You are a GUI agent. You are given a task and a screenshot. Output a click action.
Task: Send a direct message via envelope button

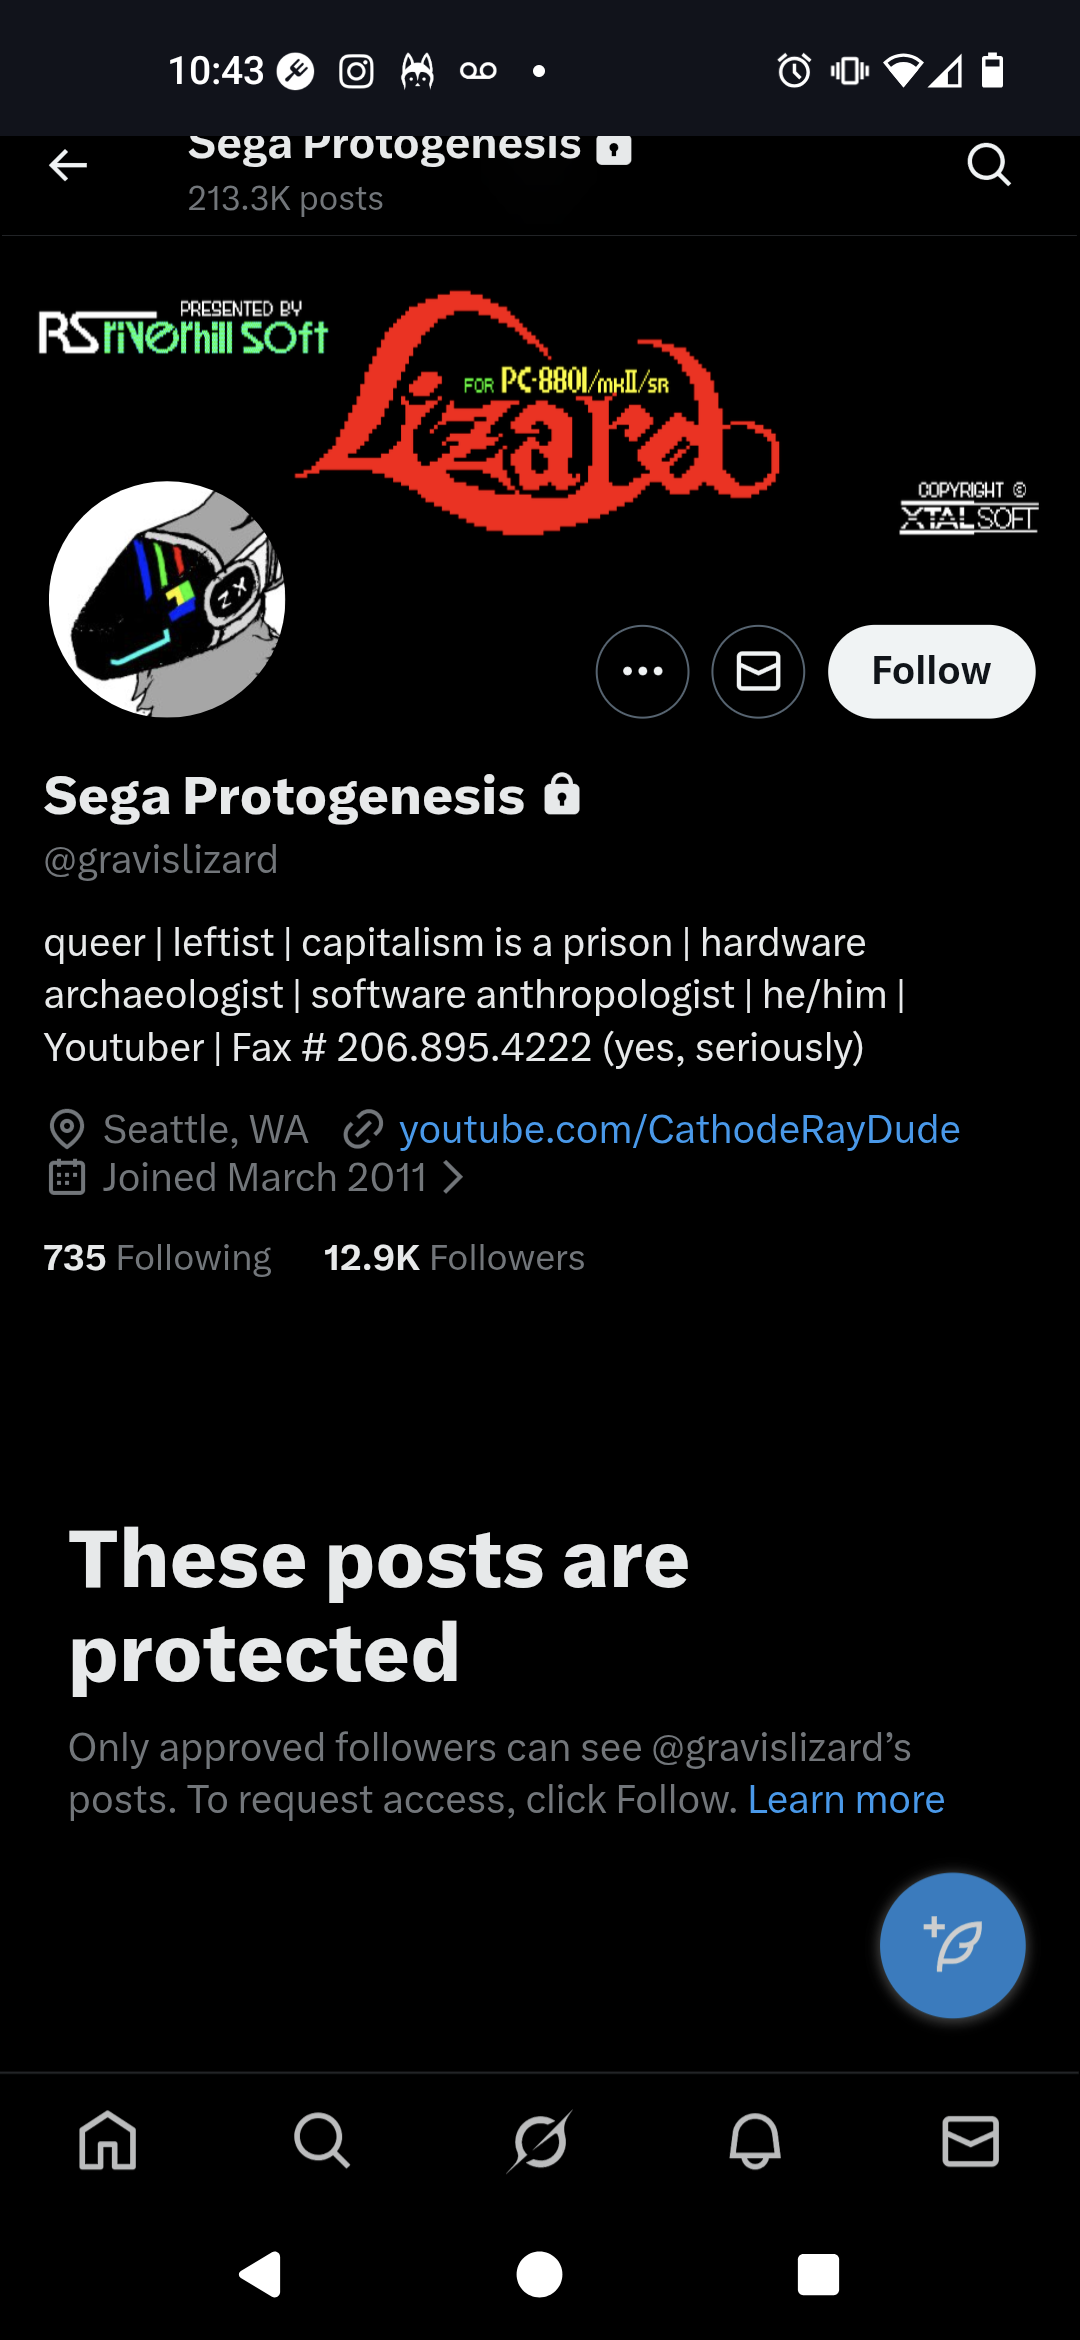tap(758, 671)
